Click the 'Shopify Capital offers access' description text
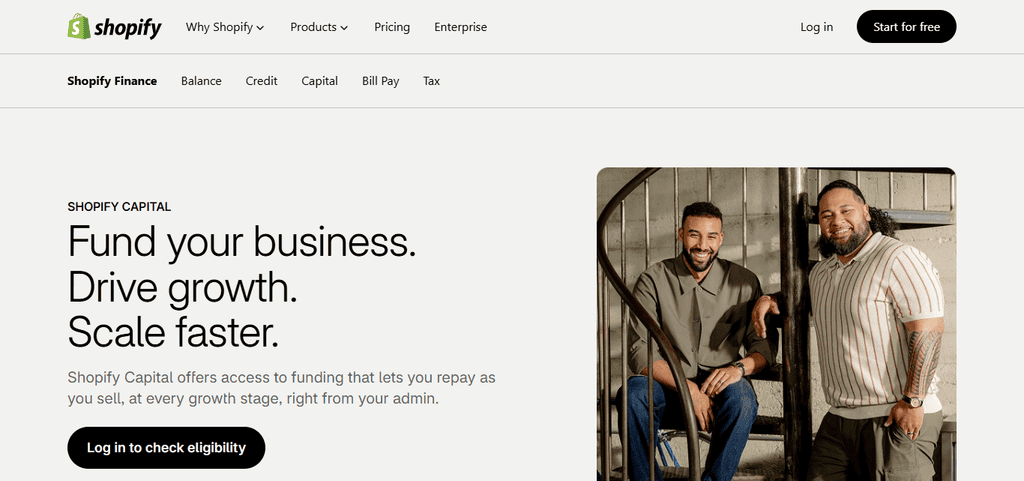This screenshot has height=481, width=1024. click(281, 388)
